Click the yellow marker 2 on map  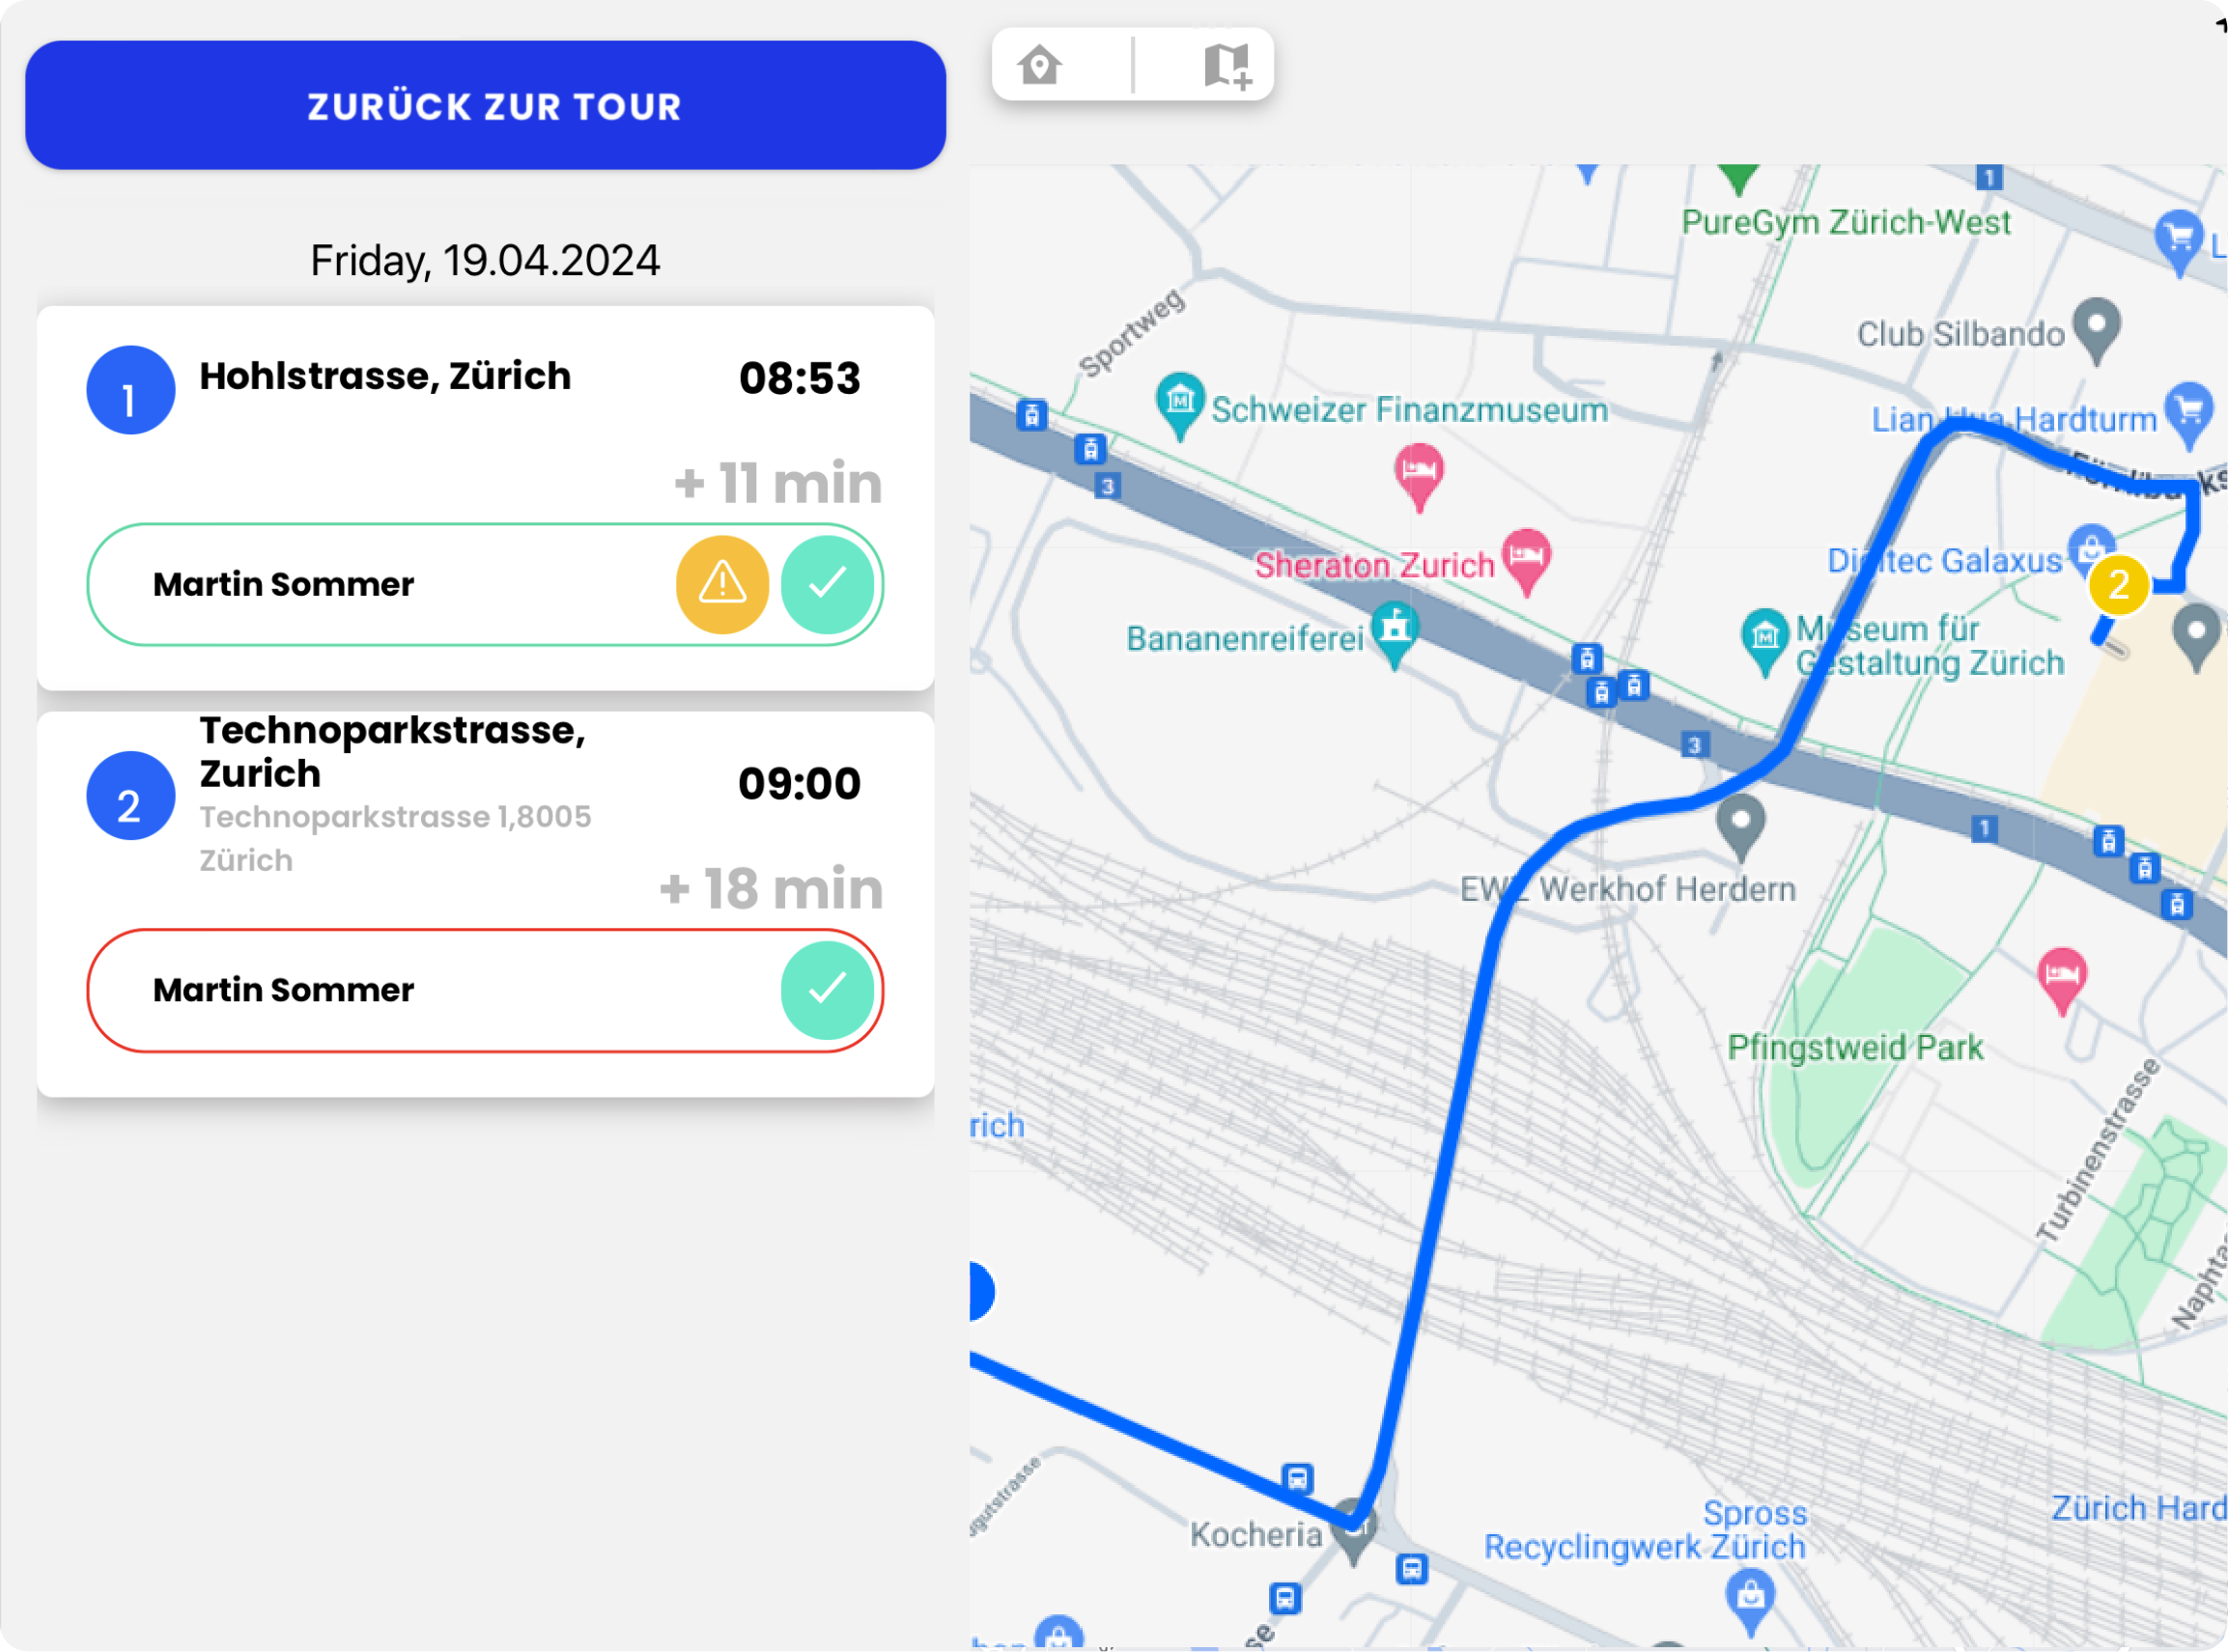pyautogui.click(x=2118, y=585)
